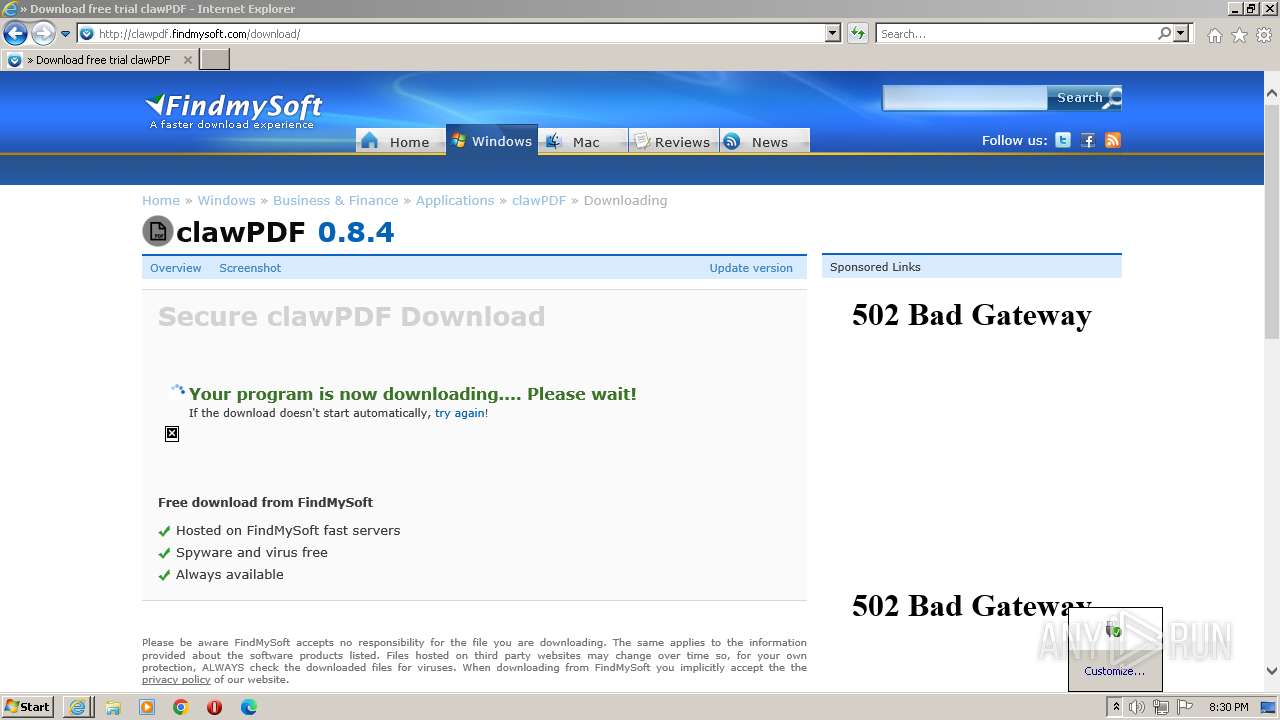Open the Reviews navigation tab
1280x720 pixels.
[672, 141]
